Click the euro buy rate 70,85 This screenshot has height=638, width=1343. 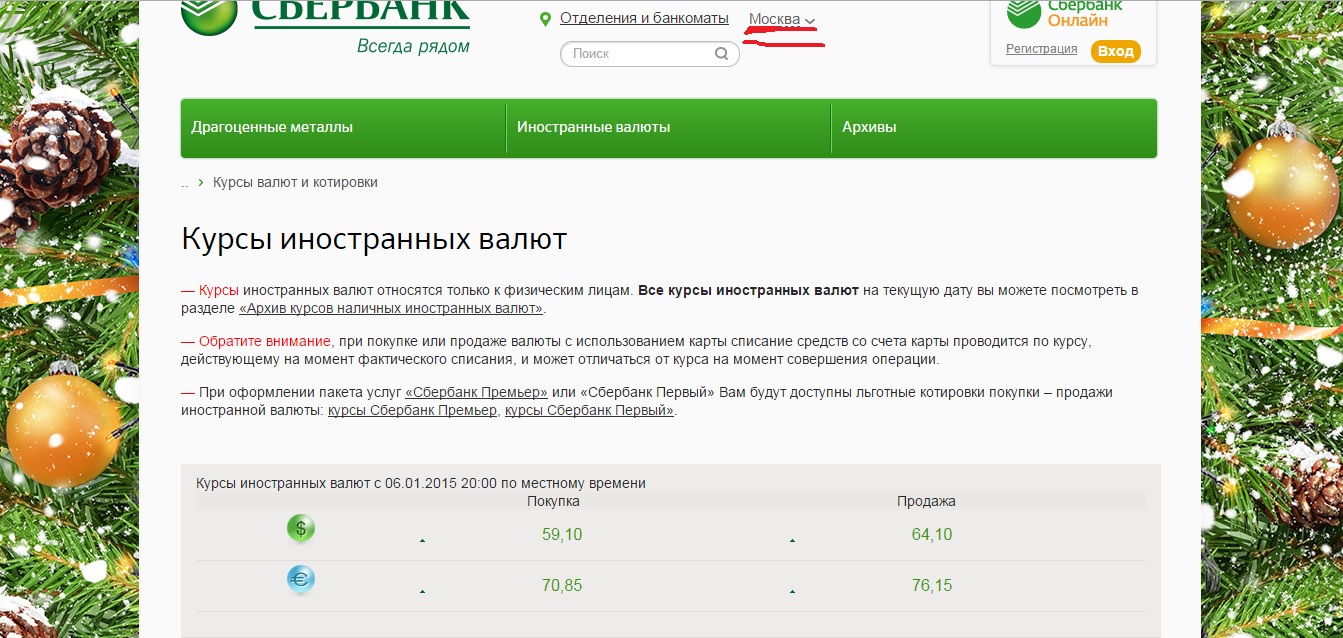[x=562, y=585]
